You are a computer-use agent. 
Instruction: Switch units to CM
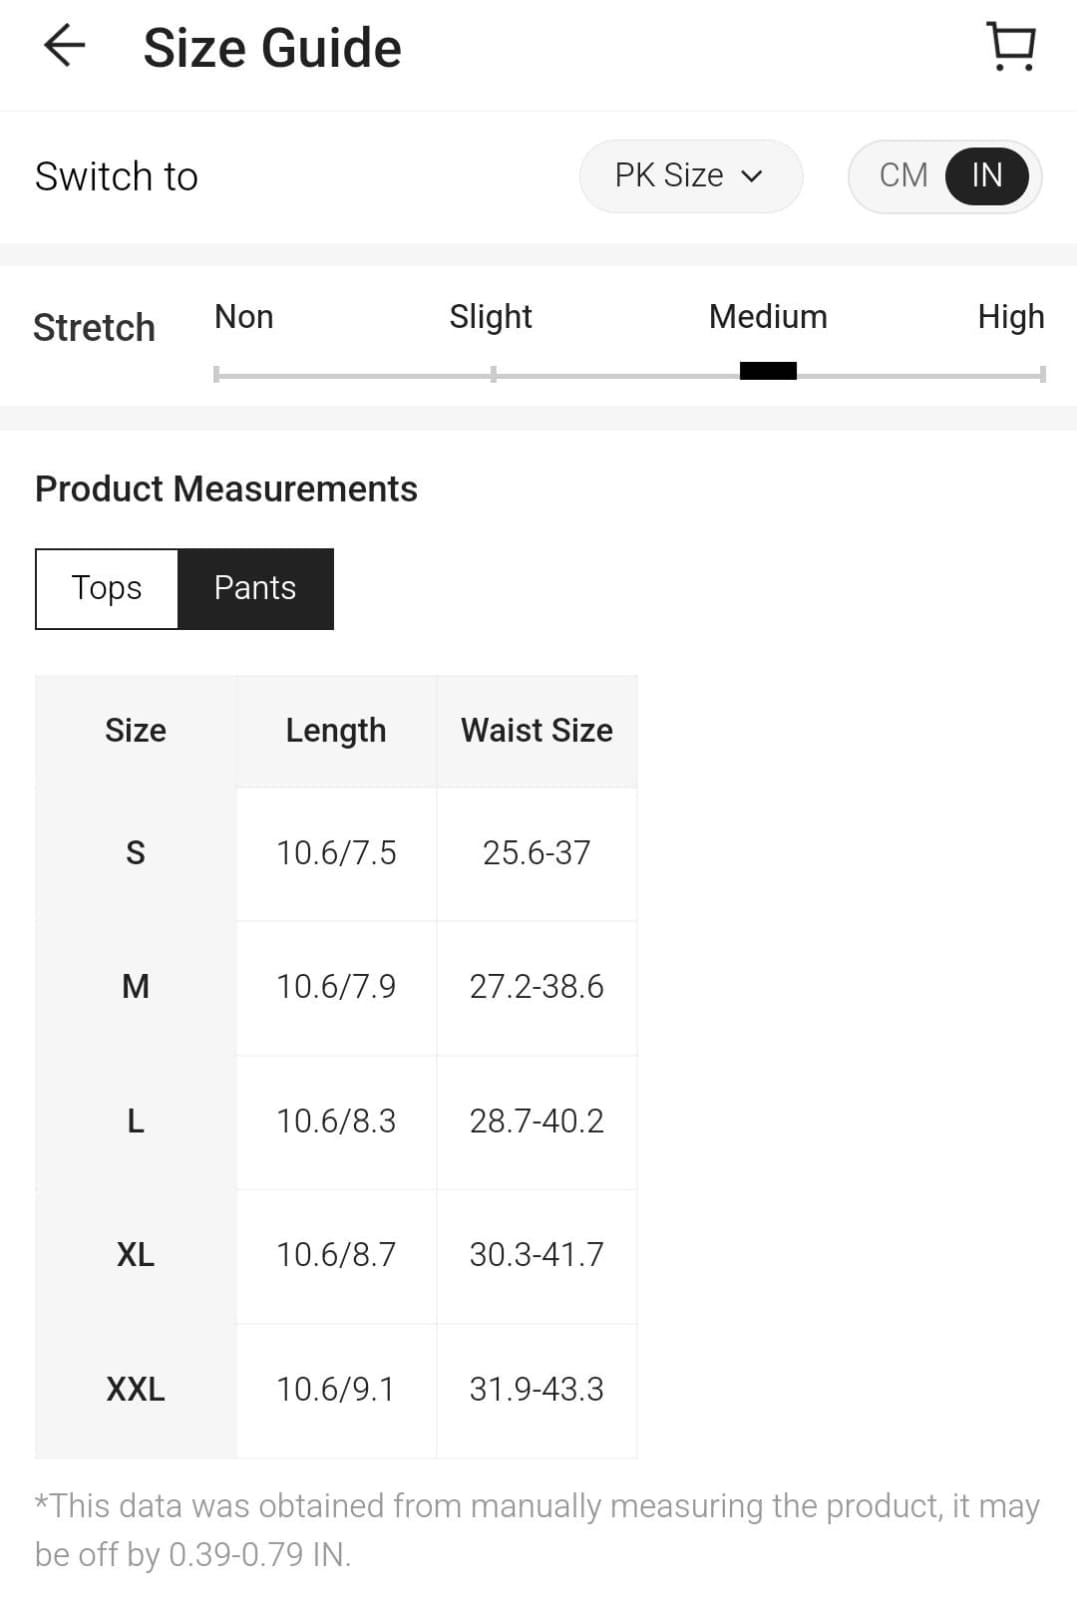coord(903,176)
